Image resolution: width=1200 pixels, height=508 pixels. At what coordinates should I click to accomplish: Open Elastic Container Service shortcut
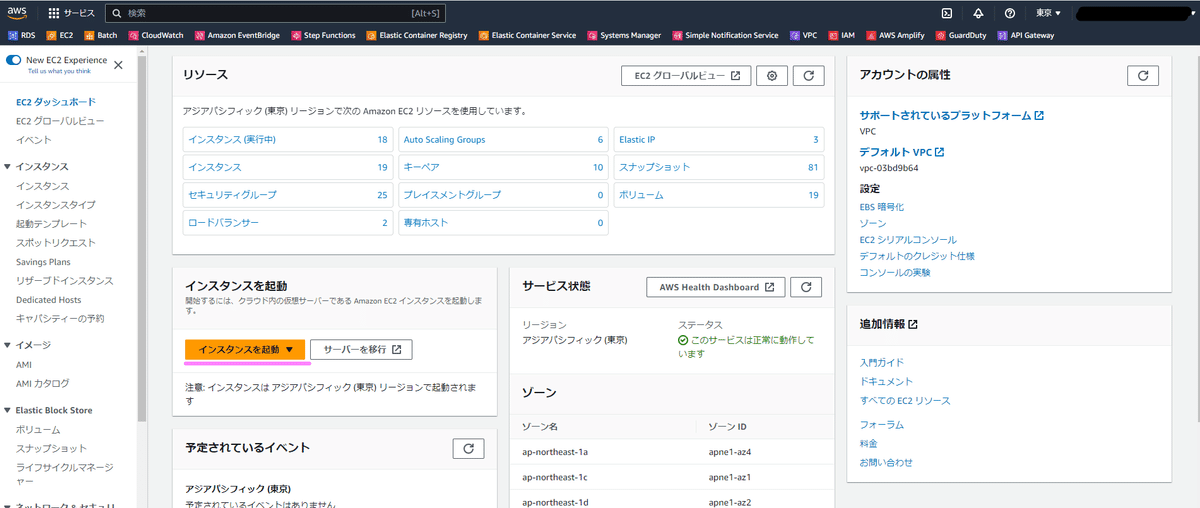(527, 35)
